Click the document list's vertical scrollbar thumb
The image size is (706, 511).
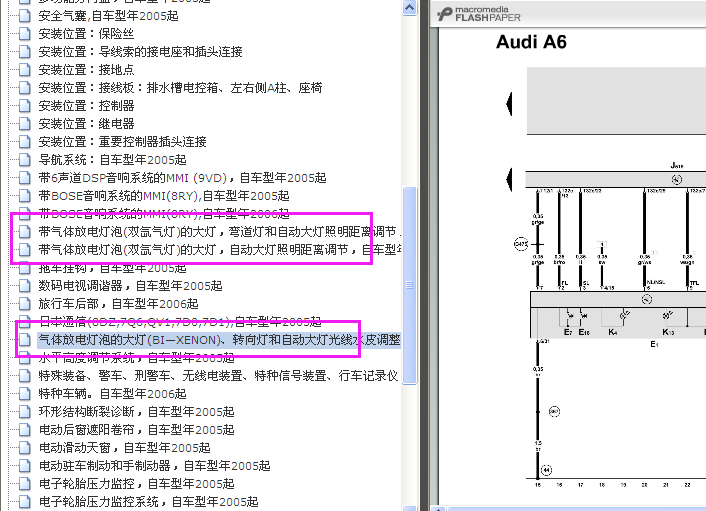[x=409, y=285]
